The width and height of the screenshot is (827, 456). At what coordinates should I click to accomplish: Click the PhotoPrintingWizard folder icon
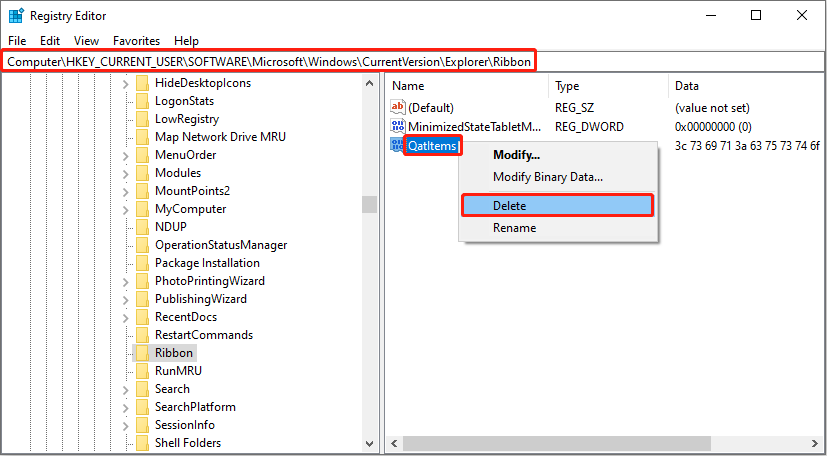142,280
